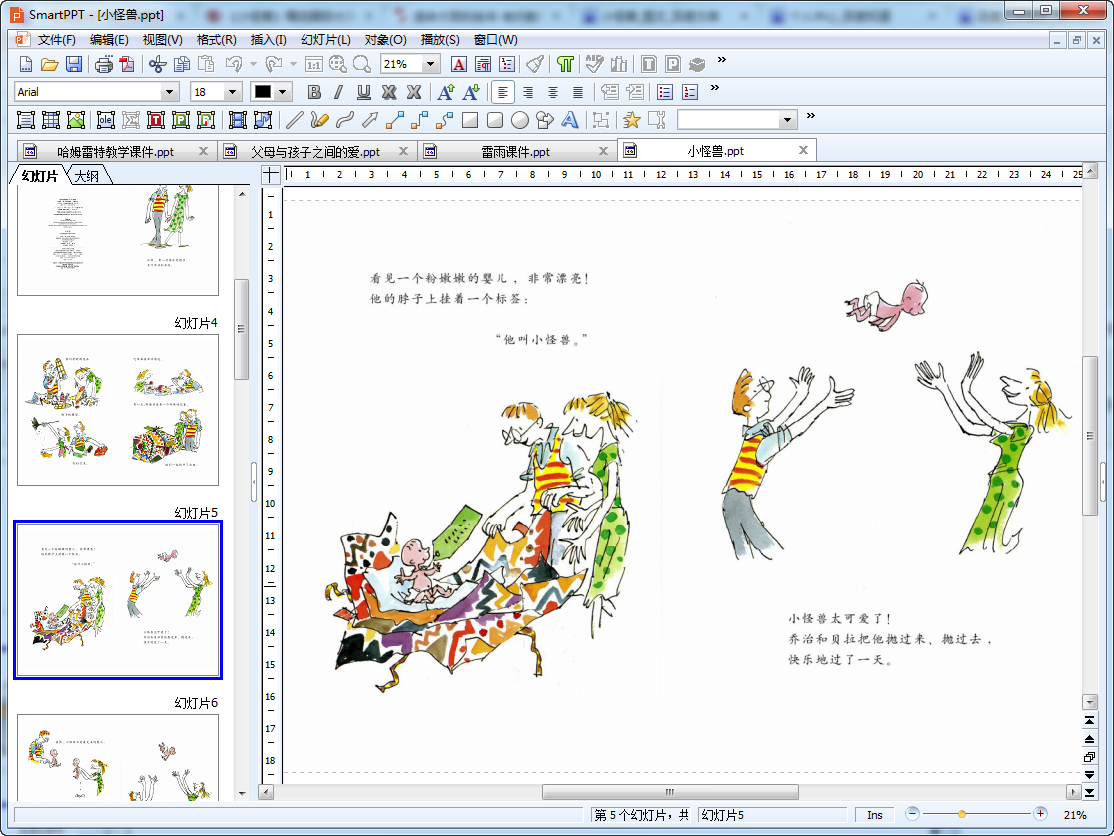Open the 插入(I) menu
Image resolution: width=1114 pixels, height=836 pixels.
(x=269, y=40)
